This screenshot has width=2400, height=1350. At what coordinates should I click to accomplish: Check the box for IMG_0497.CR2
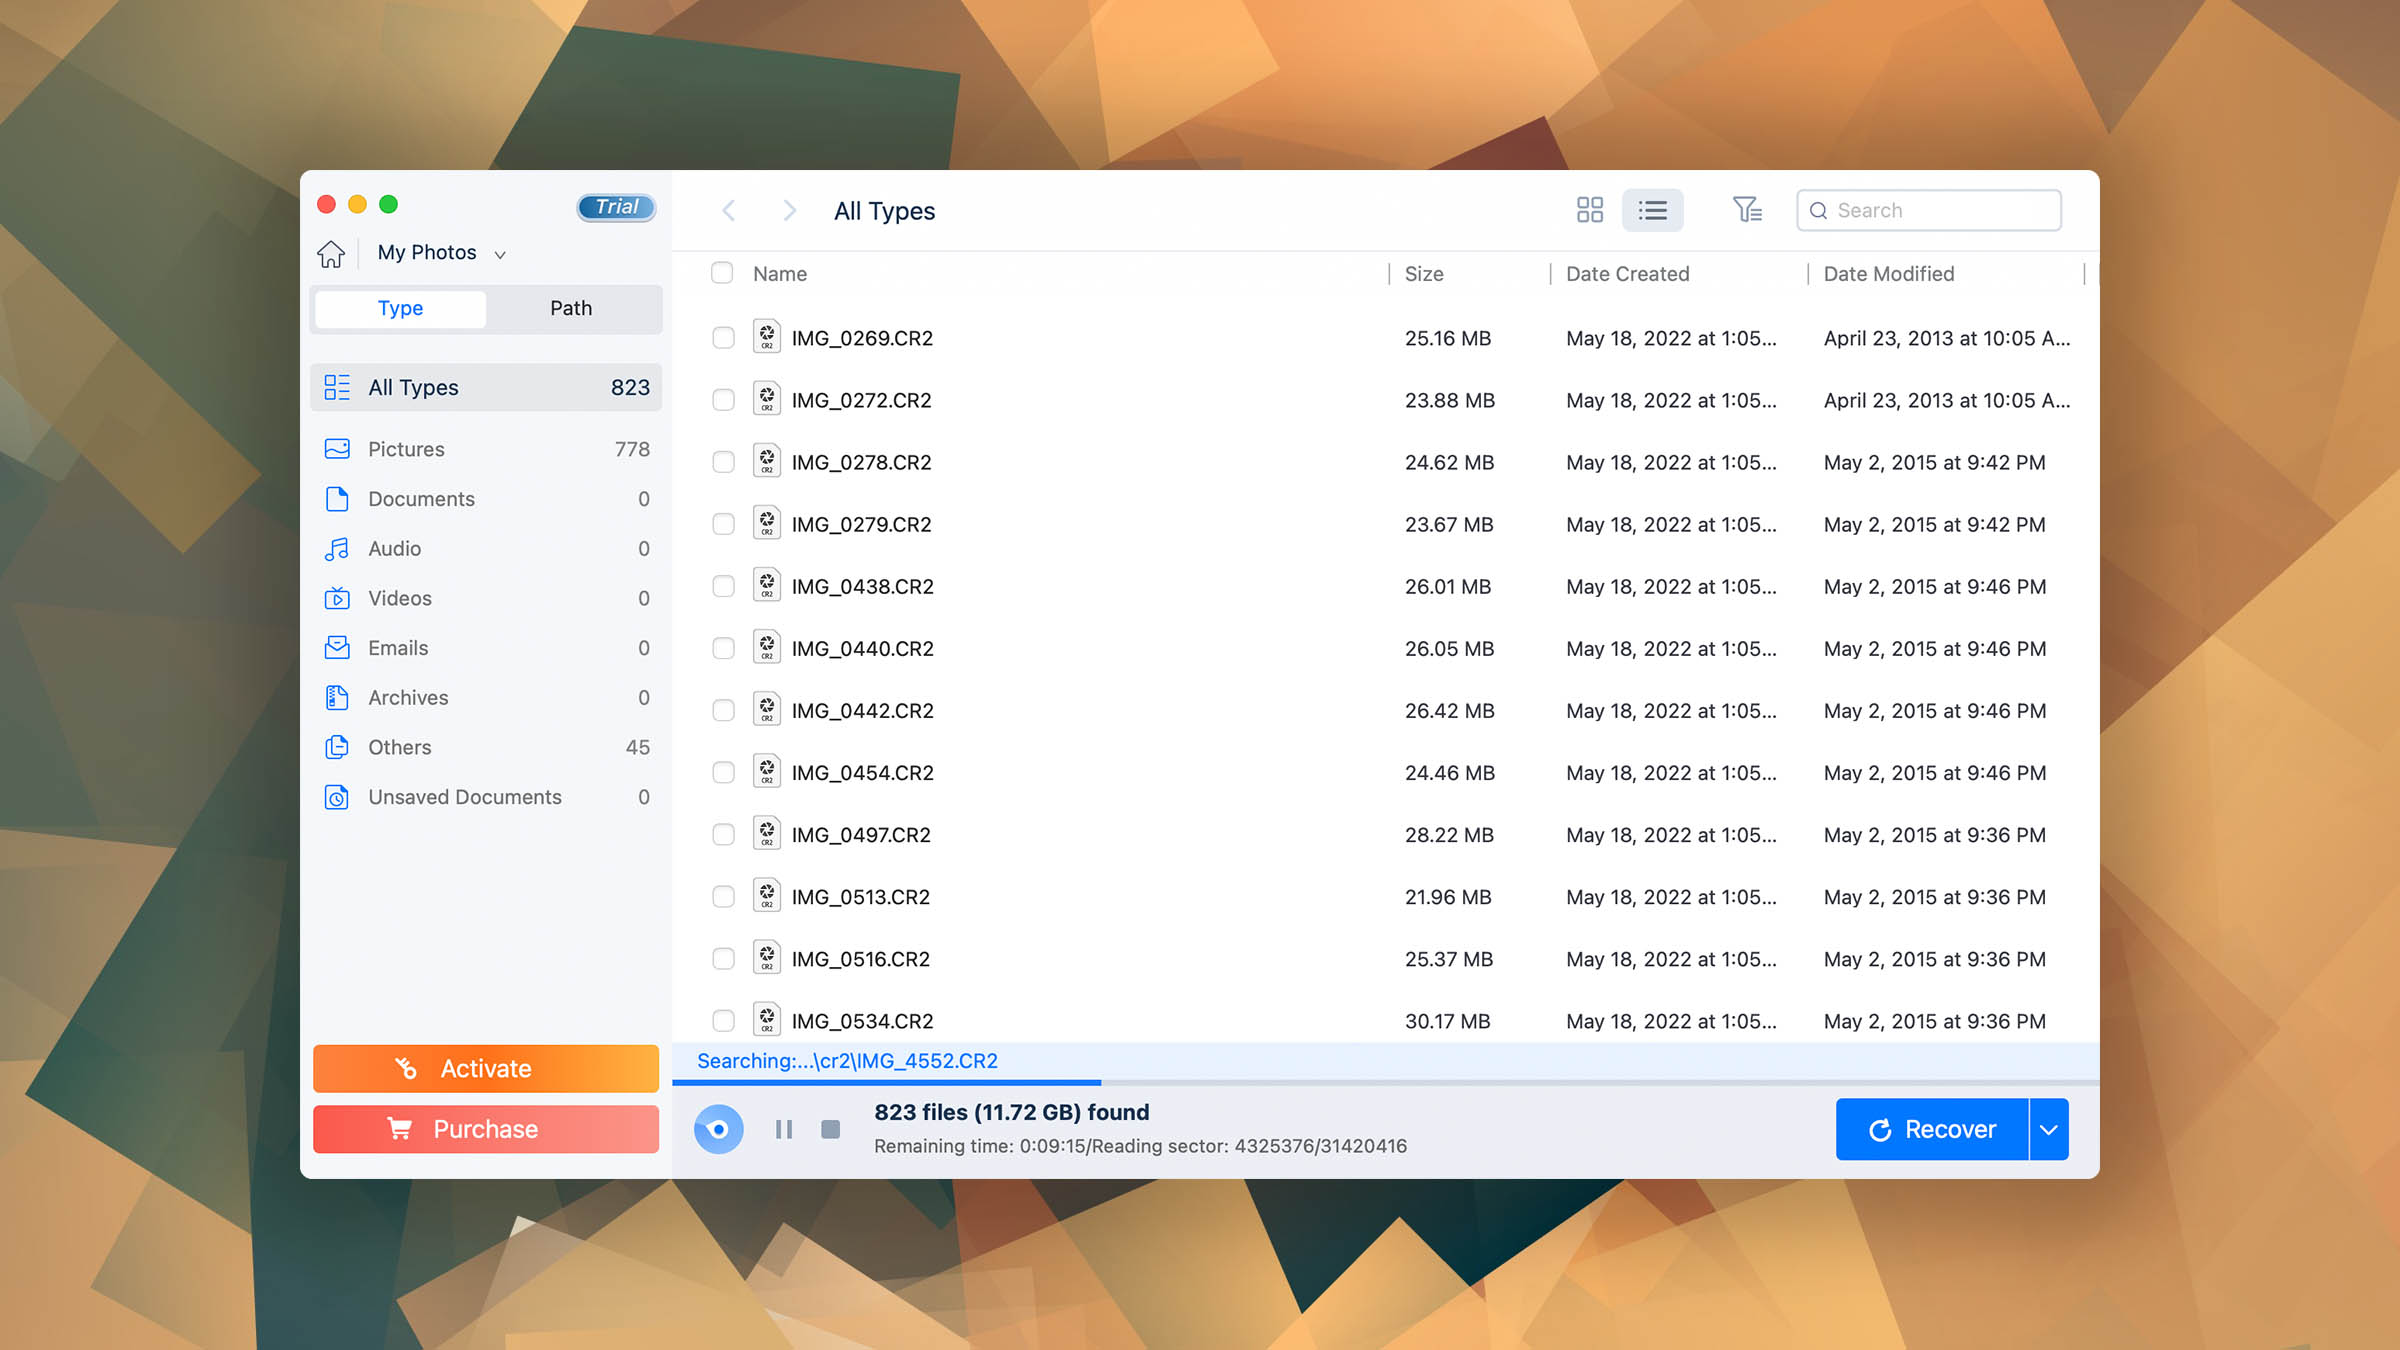coord(723,834)
